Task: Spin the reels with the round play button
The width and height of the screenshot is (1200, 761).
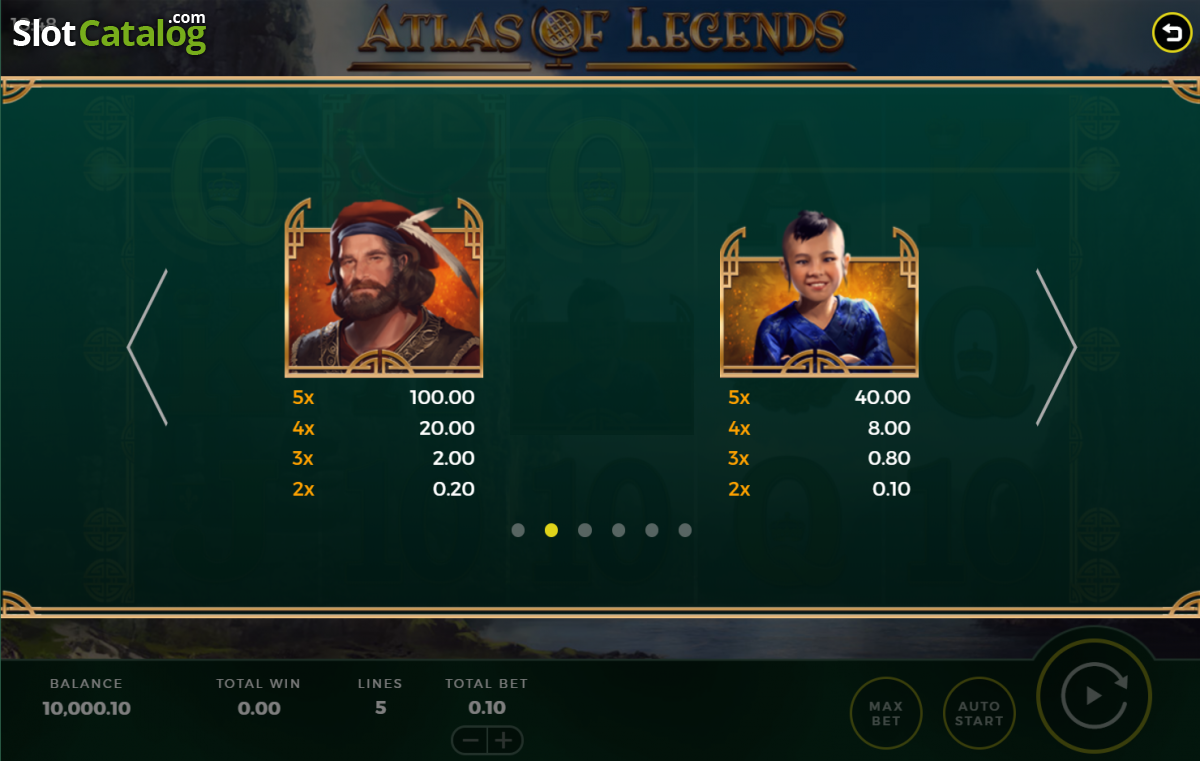Action: pyautogui.click(x=1094, y=694)
